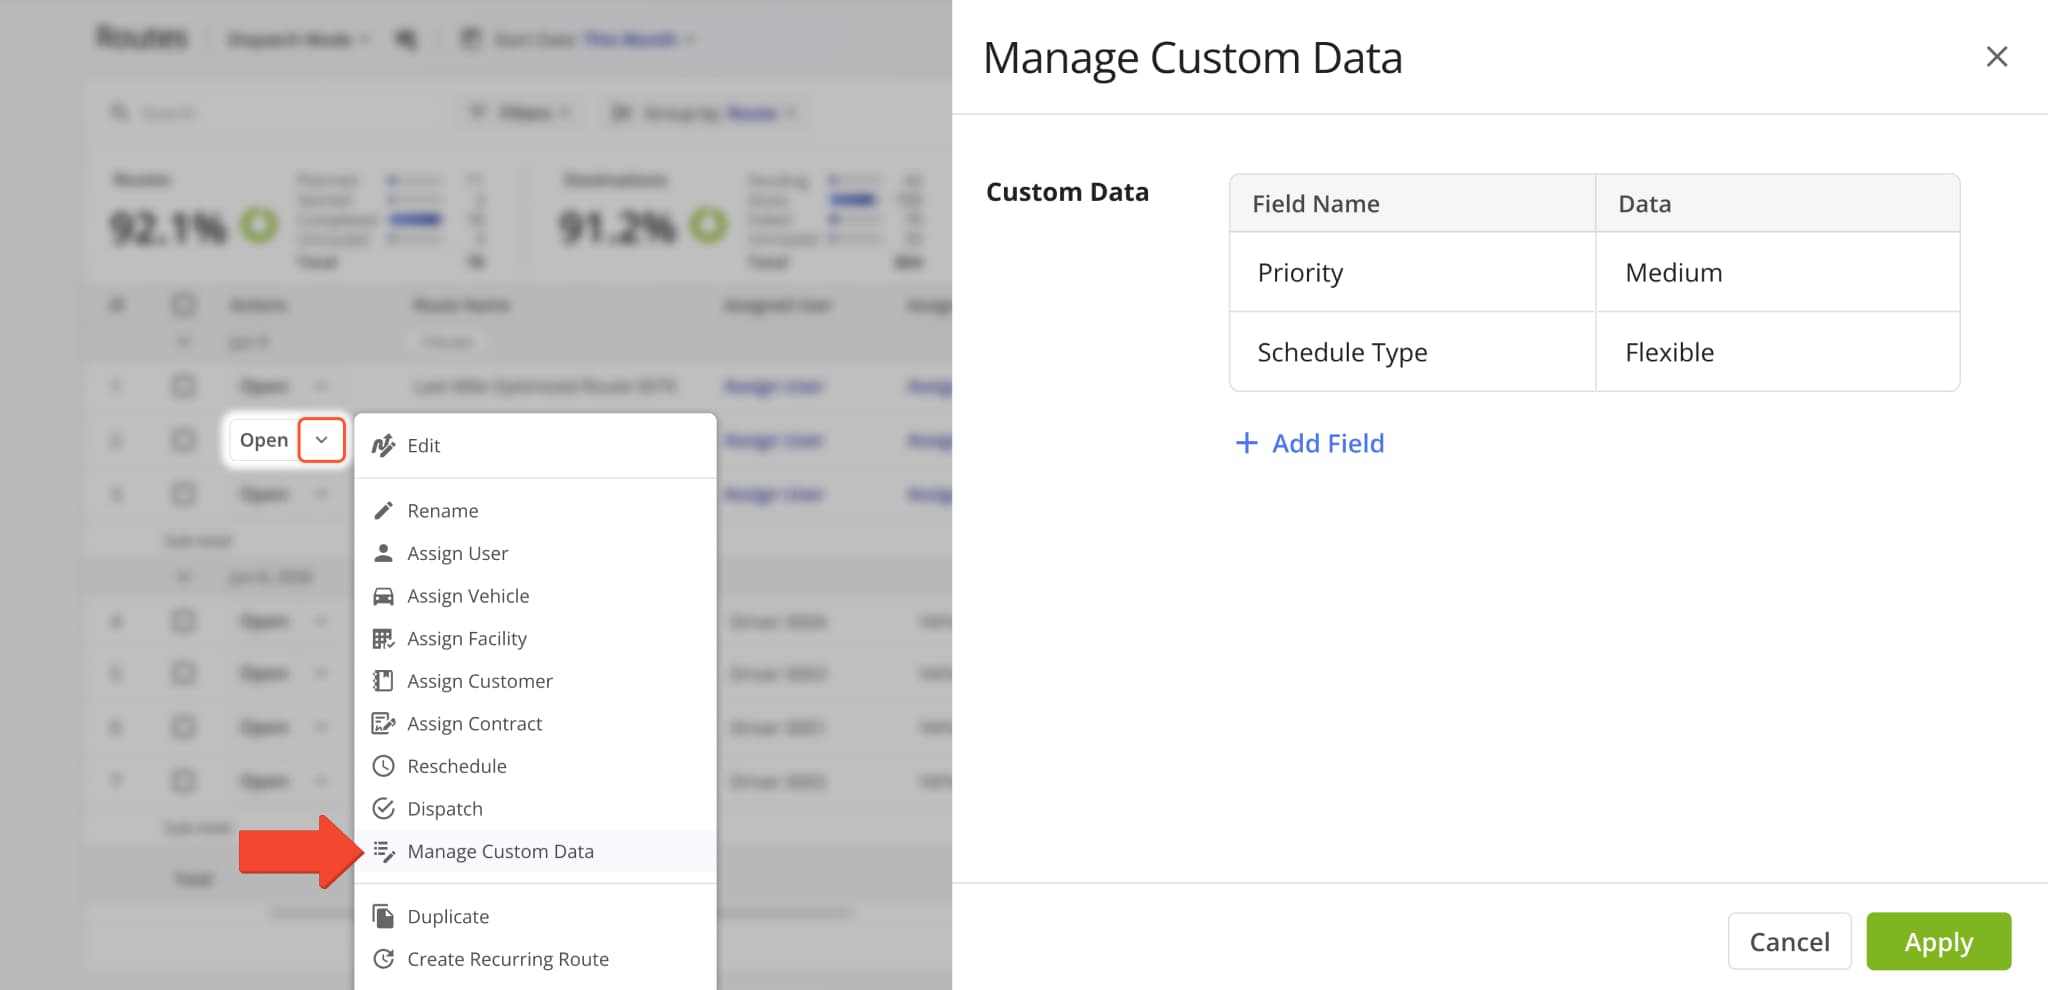The height and width of the screenshot is (990, 2048).
Task: Select the Assign Vehicle car icon
Action: (383, 595)
